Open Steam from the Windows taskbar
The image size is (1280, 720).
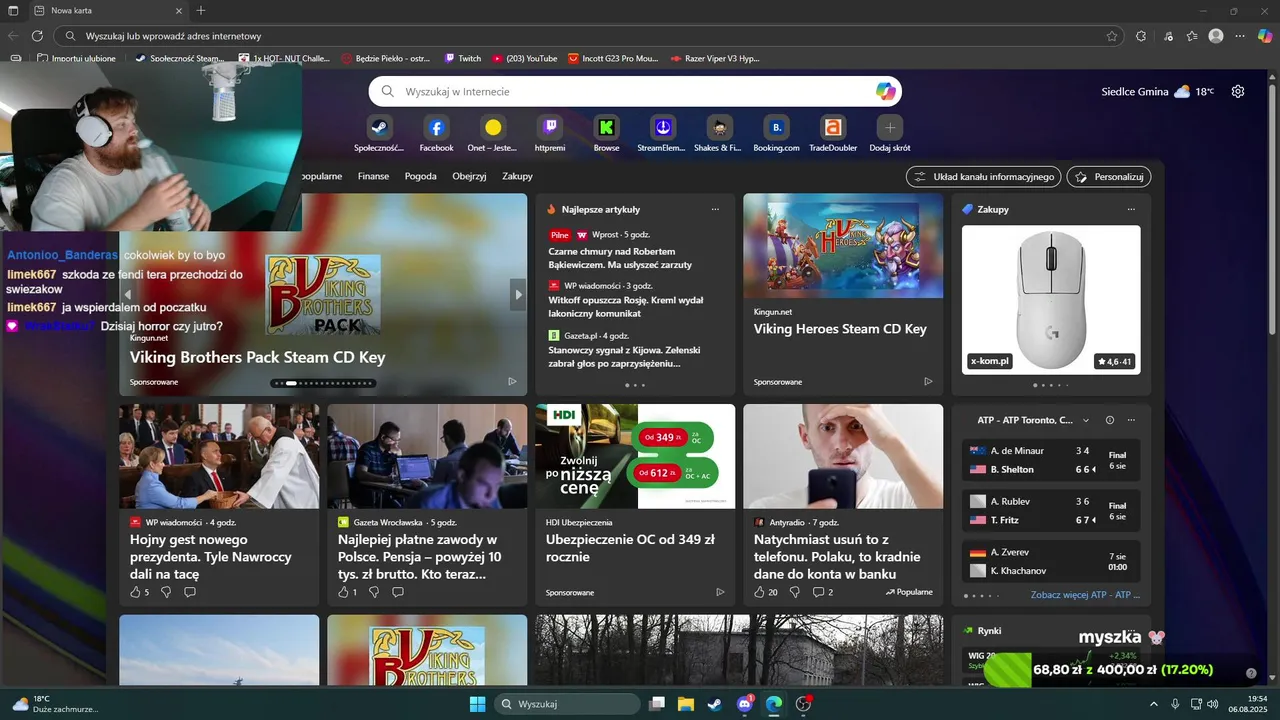[715, 704]
